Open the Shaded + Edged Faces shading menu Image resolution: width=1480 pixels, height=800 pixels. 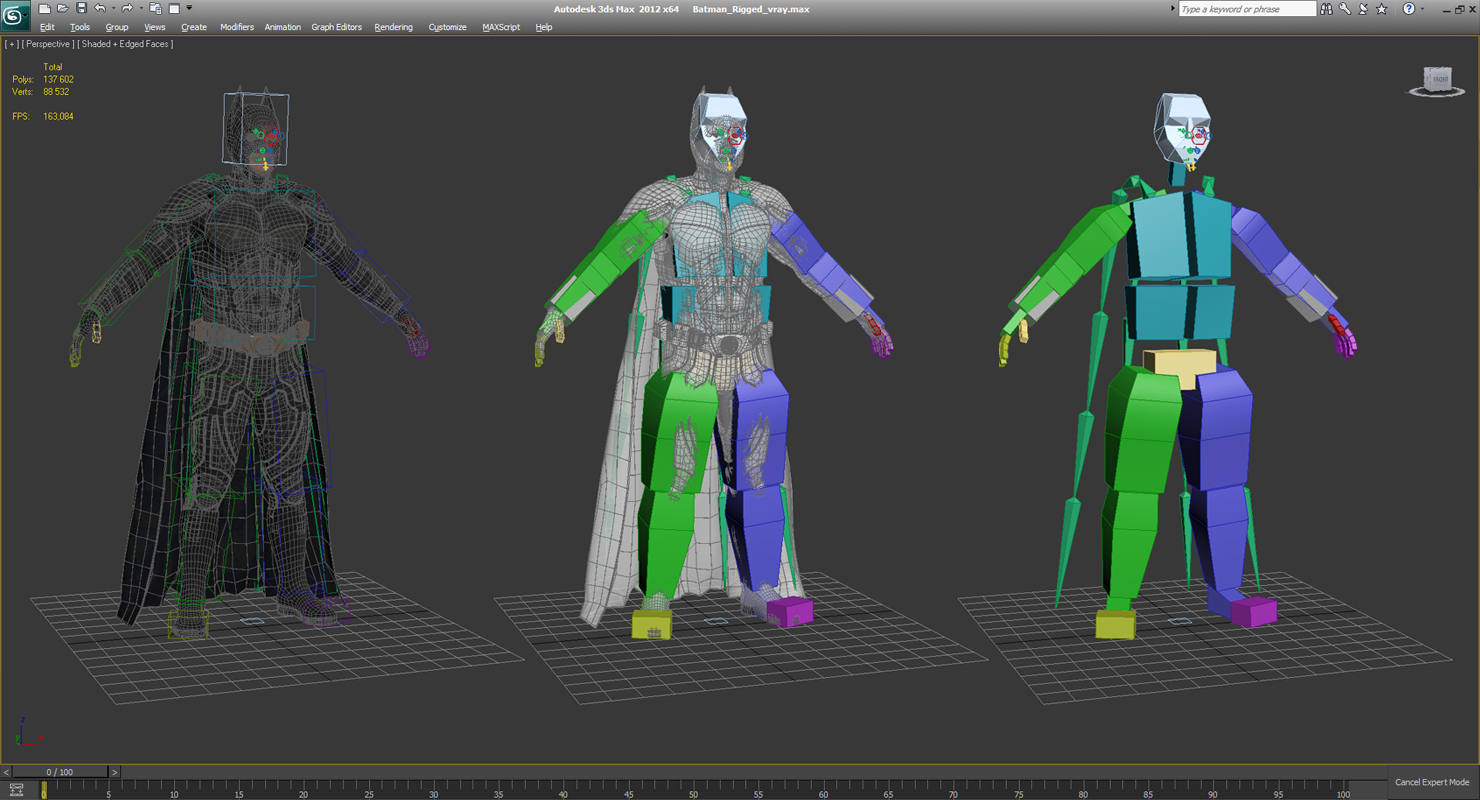(x=126, y=44)
